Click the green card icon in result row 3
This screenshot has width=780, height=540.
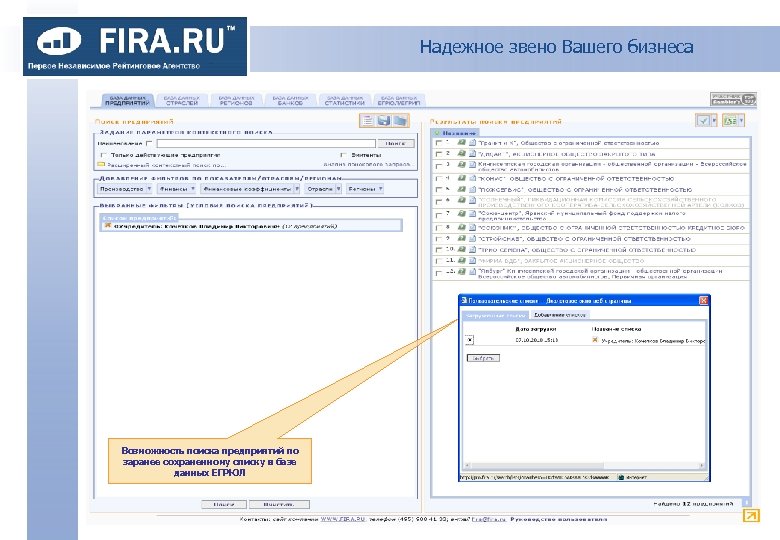pyautogui.click(x=462, y=164)
